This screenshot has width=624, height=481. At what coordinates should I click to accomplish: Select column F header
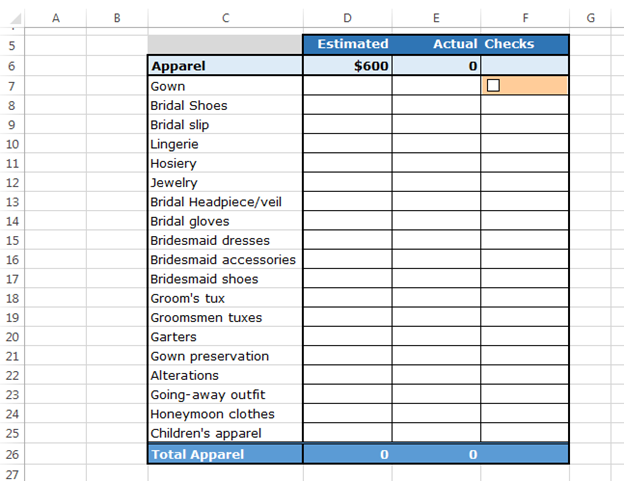525,18
